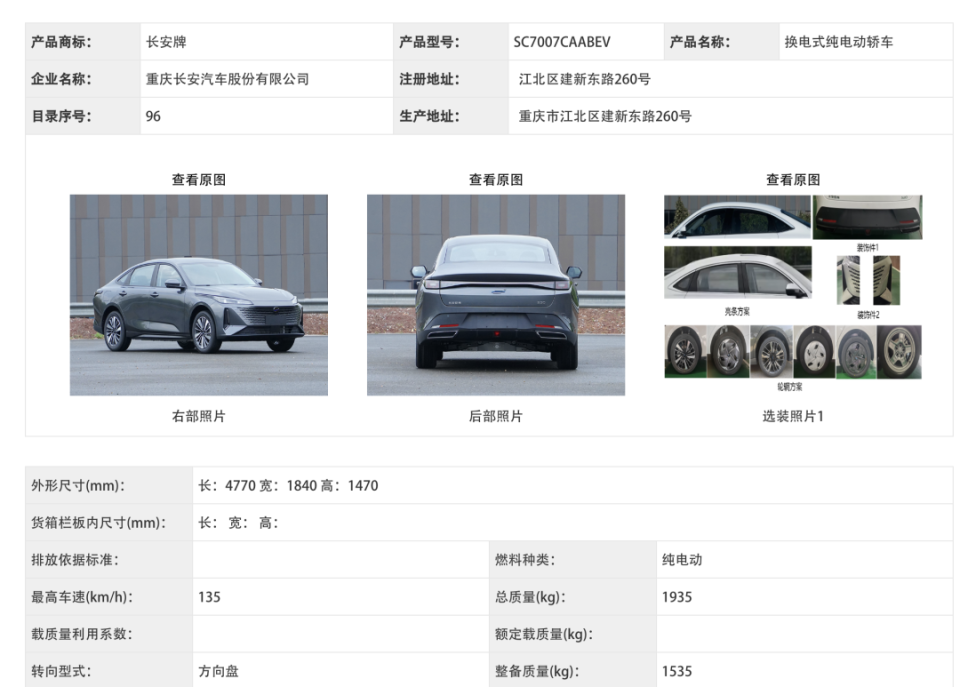Click the 载质量利用系数 label
This screenshot has width=960, height=687.
[82, 634]
